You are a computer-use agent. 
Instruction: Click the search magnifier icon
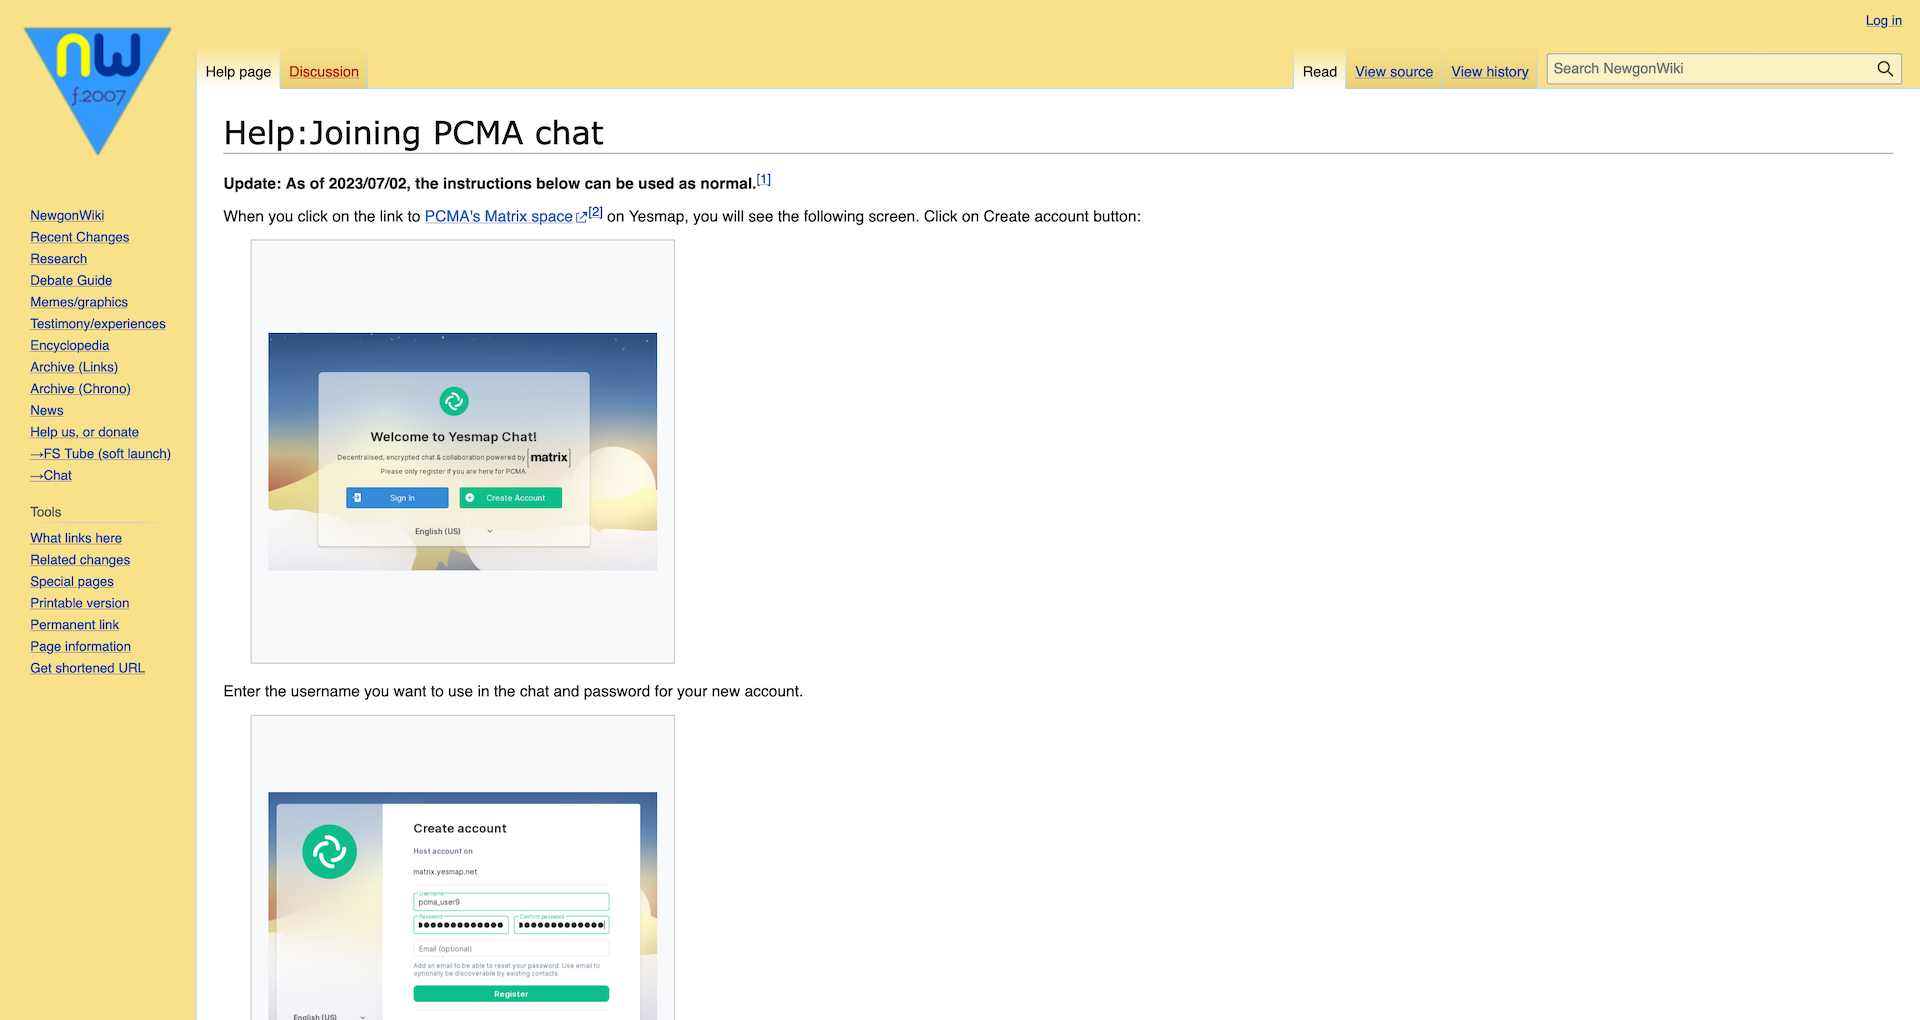[x=1885, y=69]
